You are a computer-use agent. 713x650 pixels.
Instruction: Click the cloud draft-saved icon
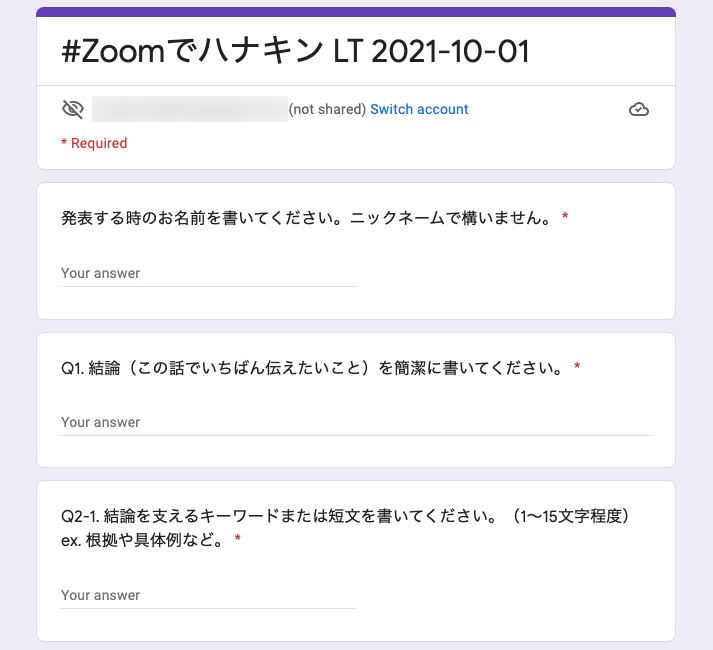click(x=638, y=110)
